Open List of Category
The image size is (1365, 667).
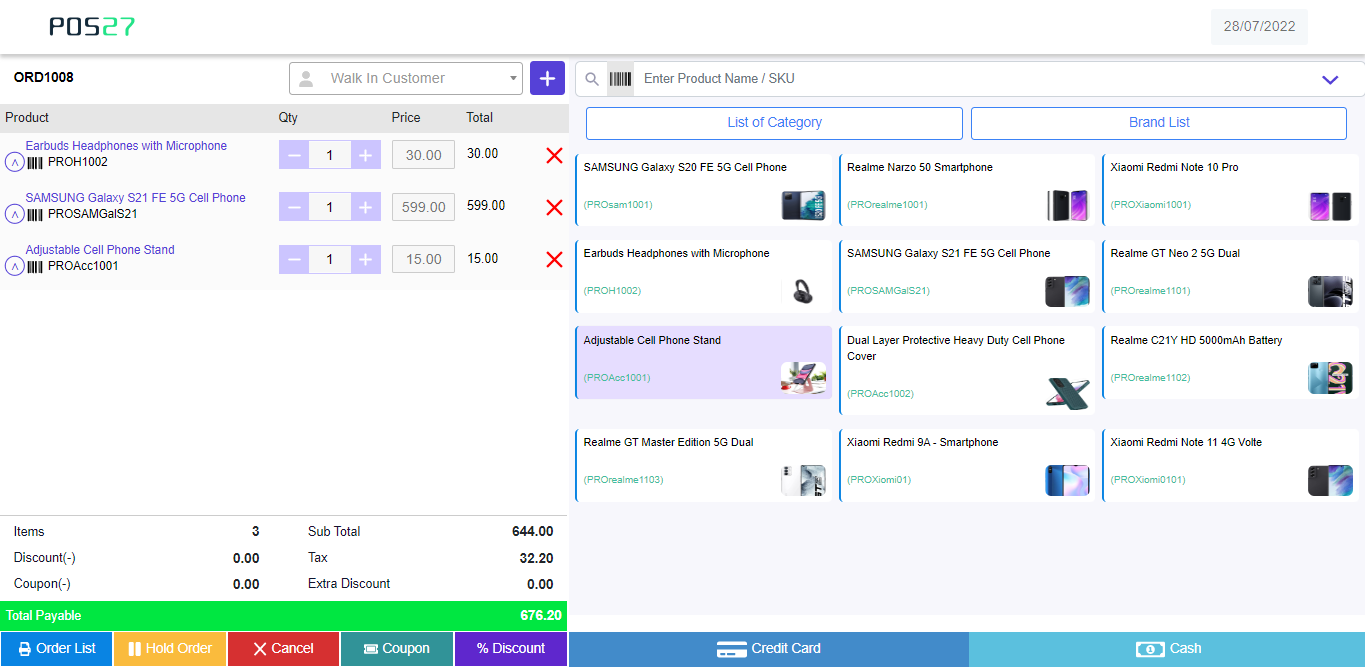coord(774,123)
